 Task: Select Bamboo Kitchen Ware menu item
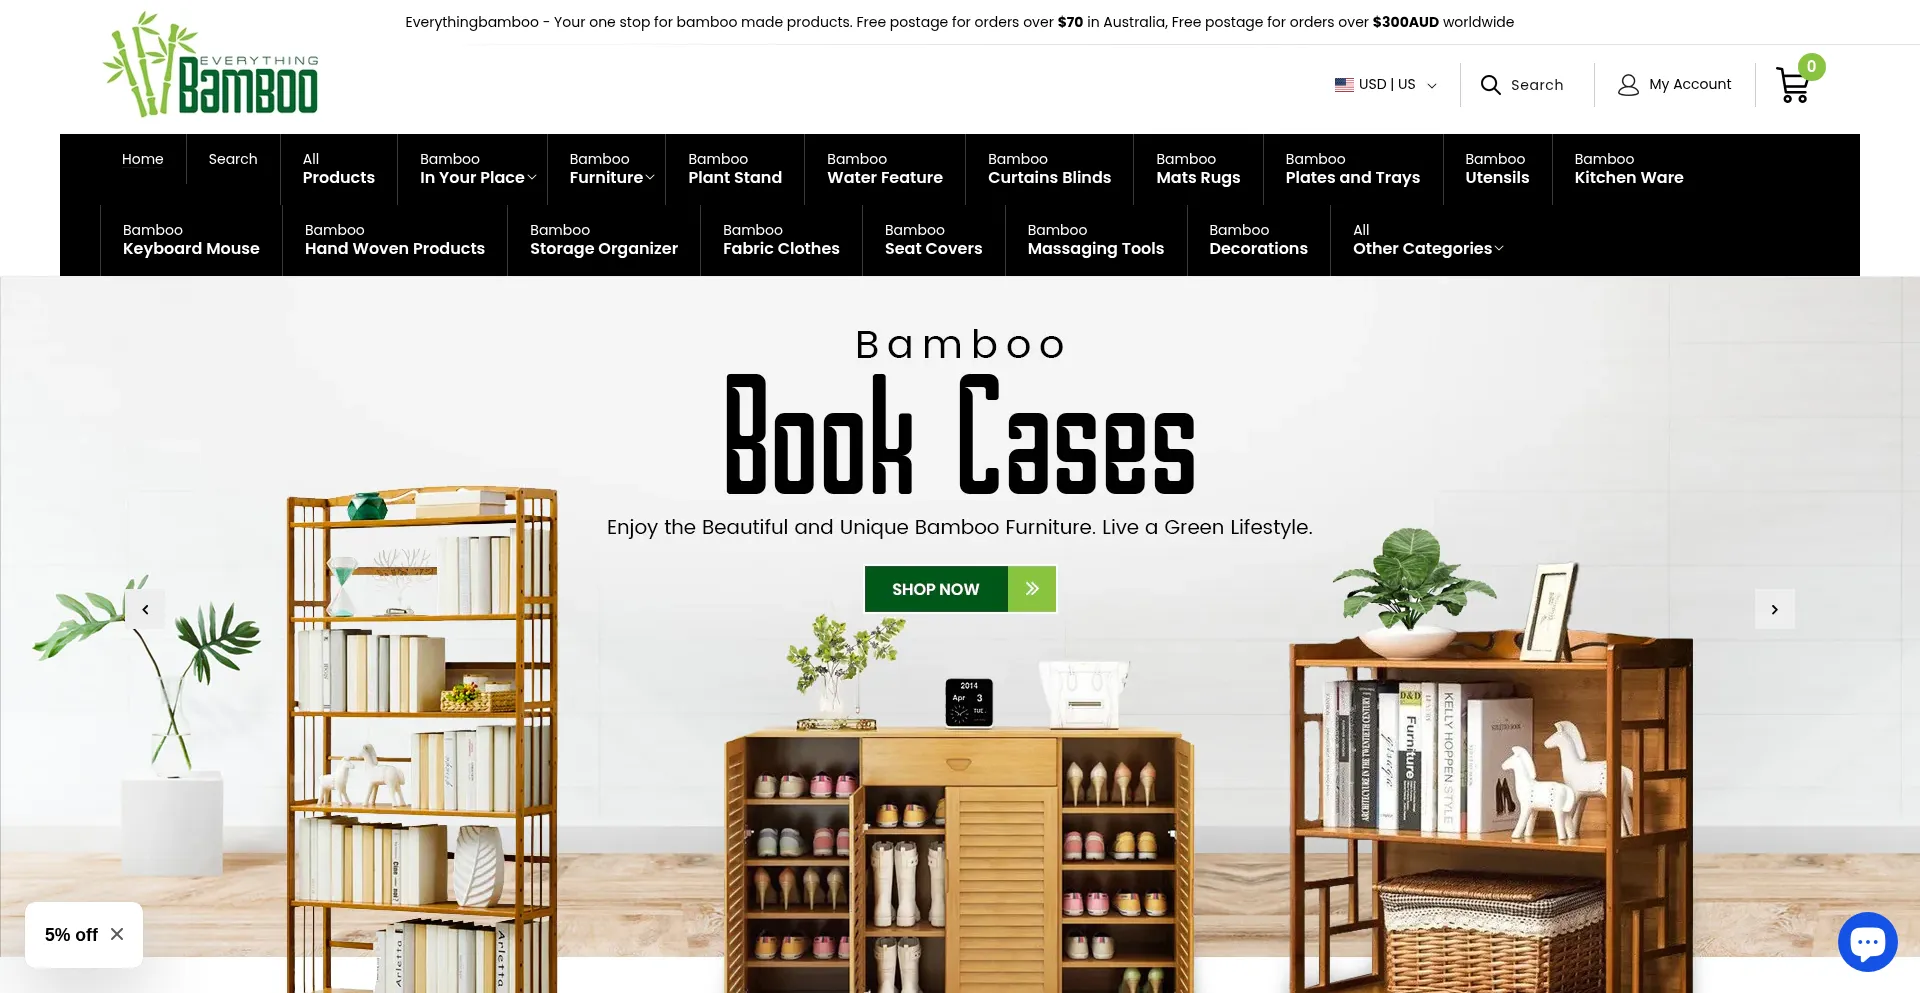pyautogui.click(x=1628, y=169)
